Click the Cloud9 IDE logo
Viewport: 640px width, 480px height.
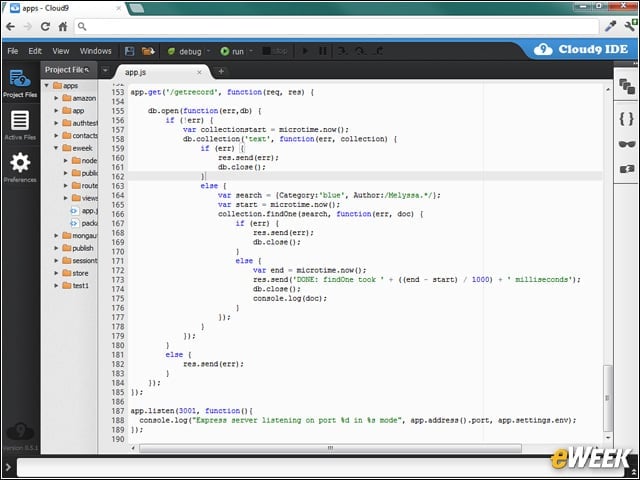581,49
